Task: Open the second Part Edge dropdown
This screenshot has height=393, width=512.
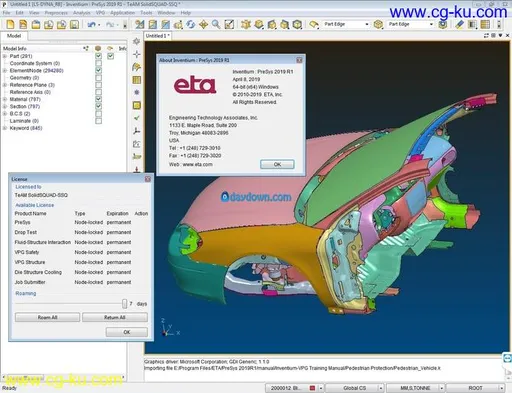Action: (x=431, y=24)
